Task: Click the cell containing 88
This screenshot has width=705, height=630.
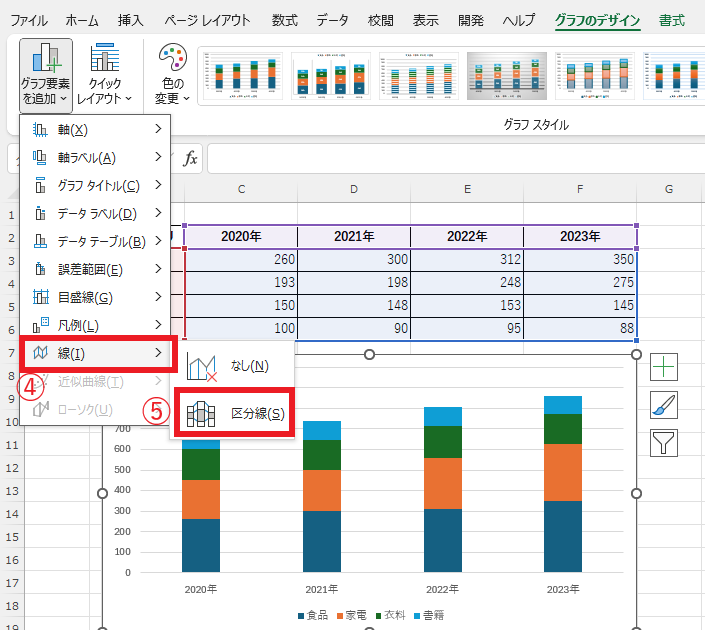Action: pyautogui.click(x=580, y=328)
